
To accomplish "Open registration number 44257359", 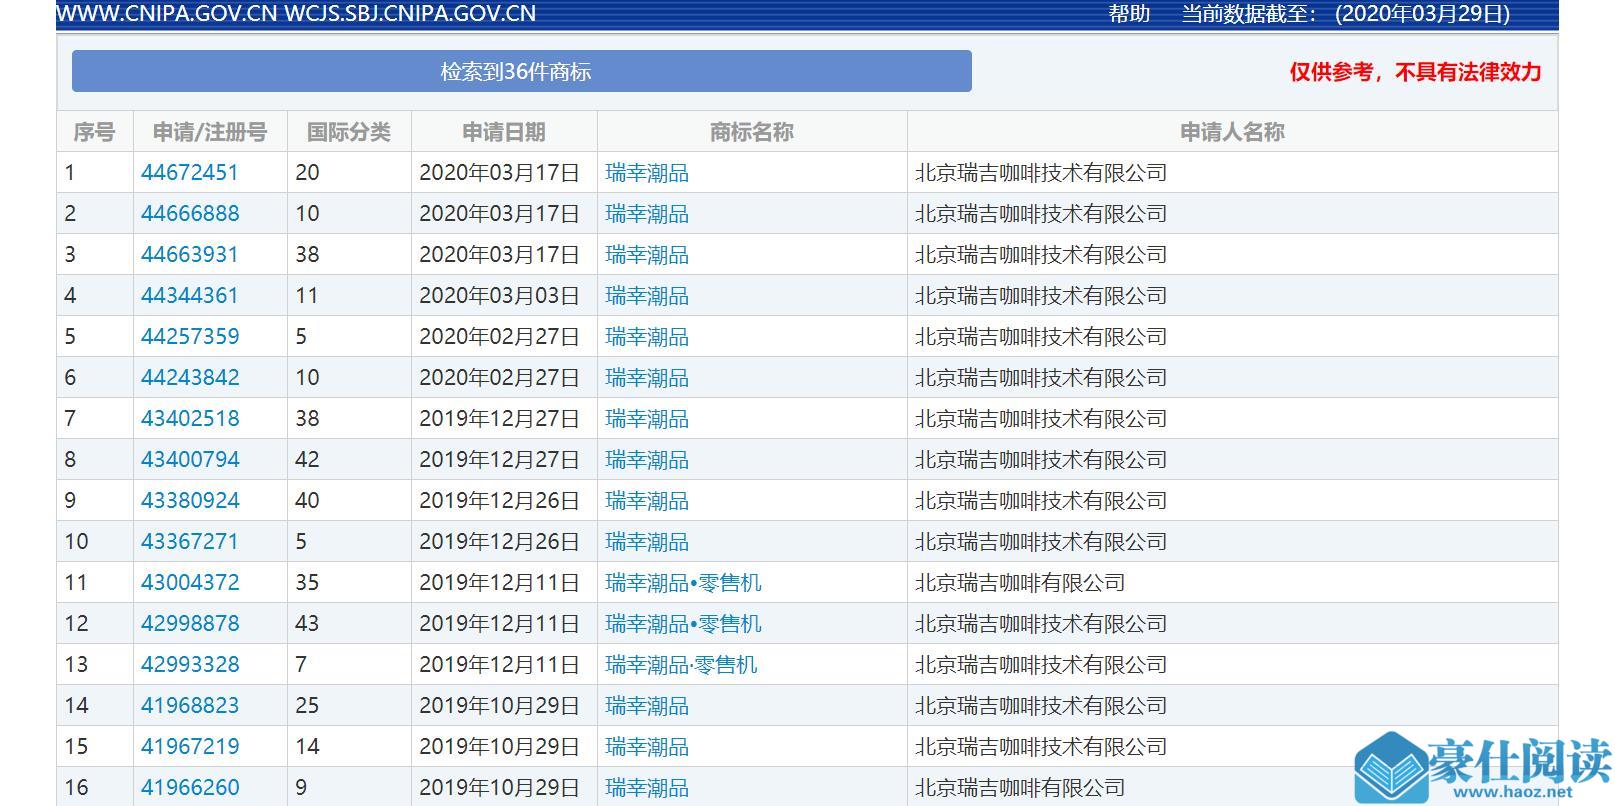I will [x=190, y=337].
